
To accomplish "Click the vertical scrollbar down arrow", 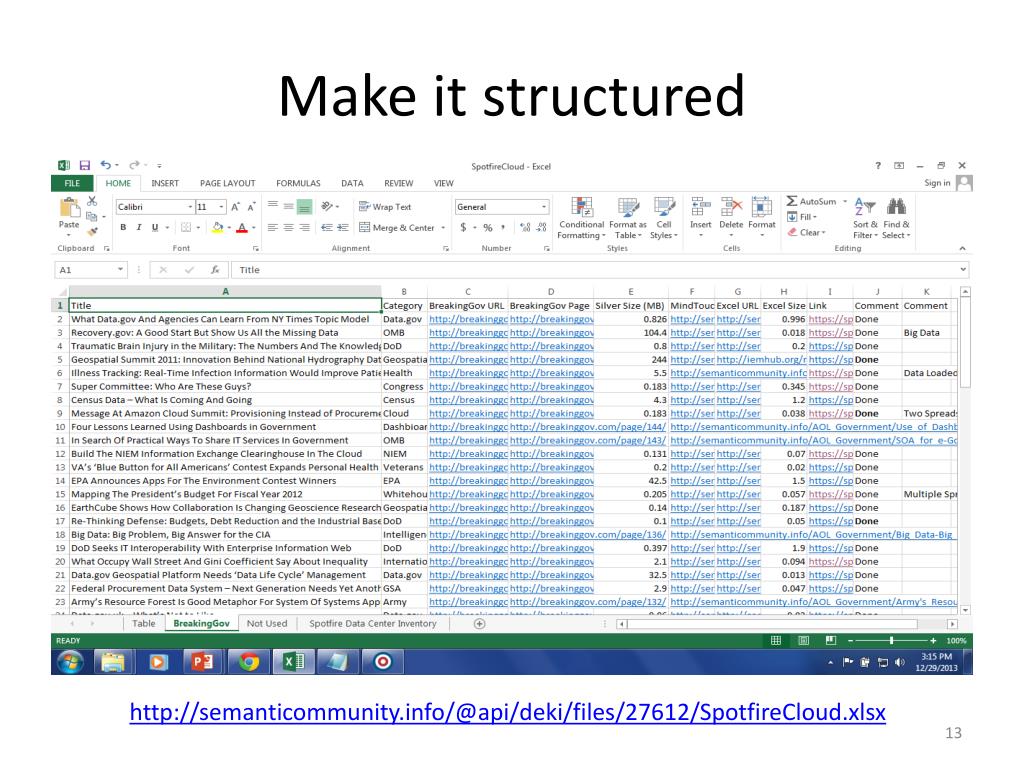I will coord(965,610).
